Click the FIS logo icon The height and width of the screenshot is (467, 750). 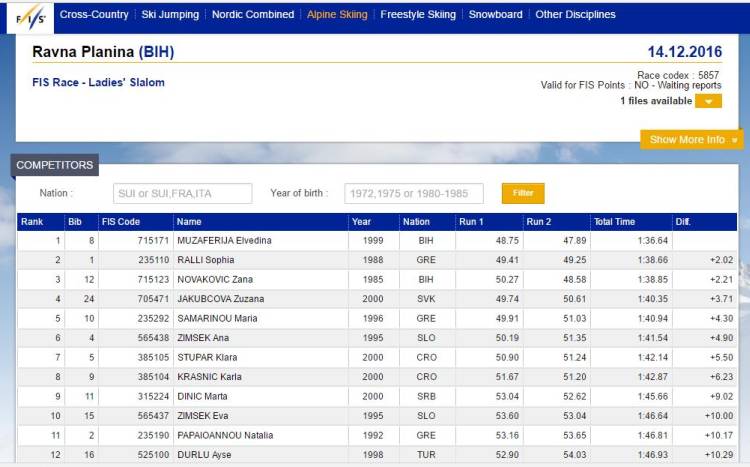pos(27,18)
